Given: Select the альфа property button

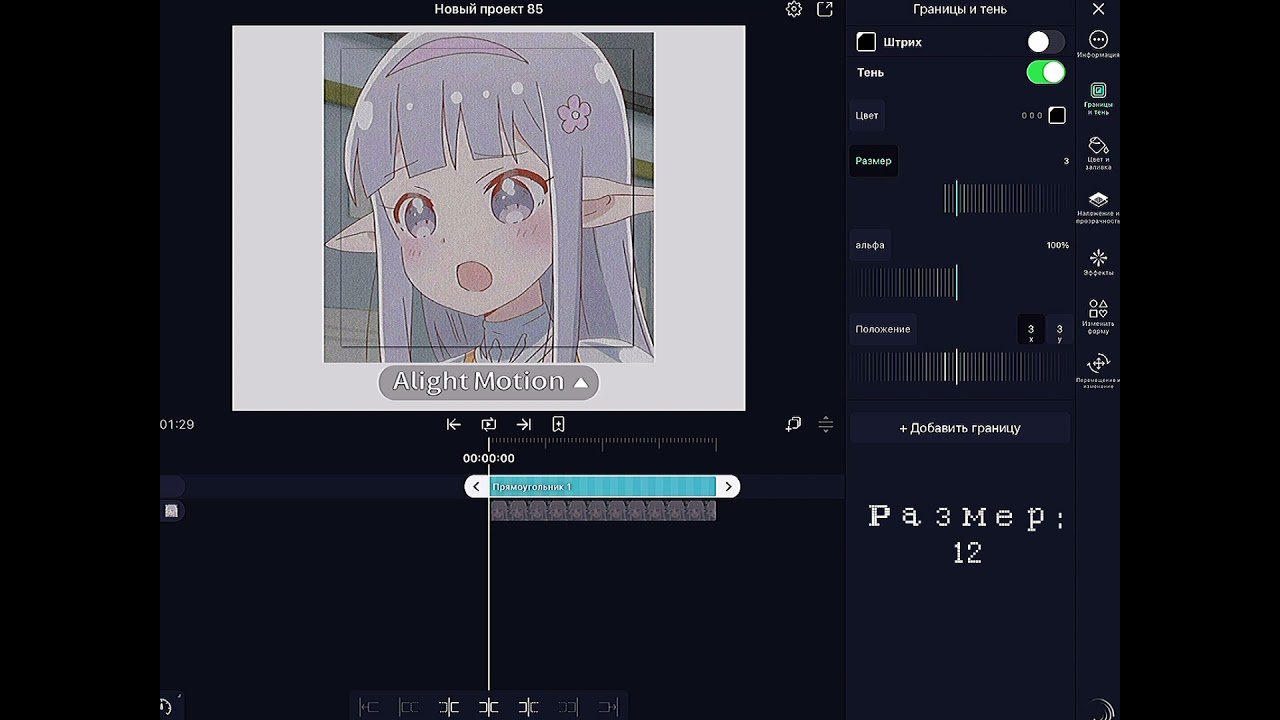Looking at the screenshot, I should pyautogui.click(x=869, y=245).
